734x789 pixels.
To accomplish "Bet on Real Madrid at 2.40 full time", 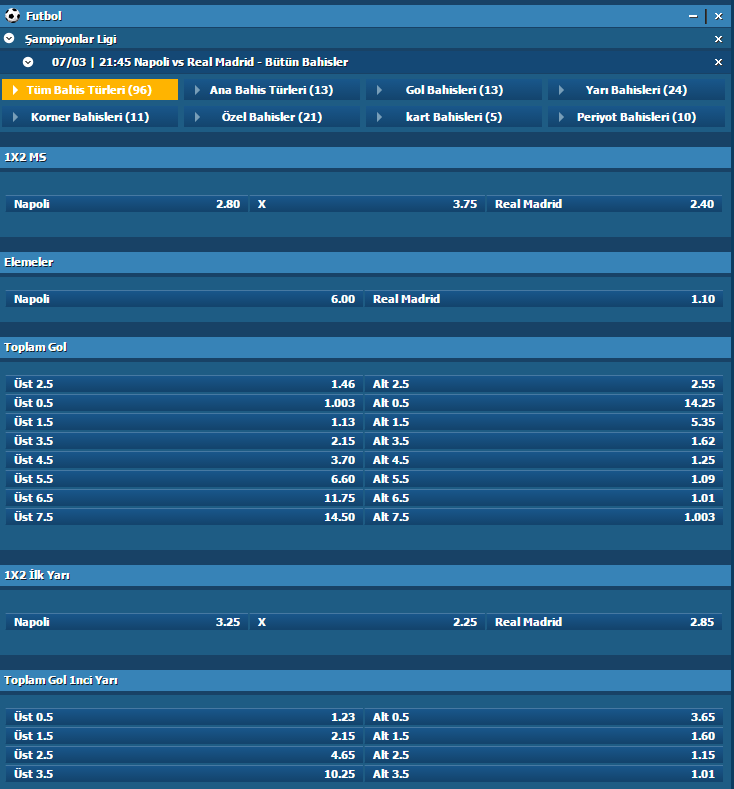I will (605, 204).
